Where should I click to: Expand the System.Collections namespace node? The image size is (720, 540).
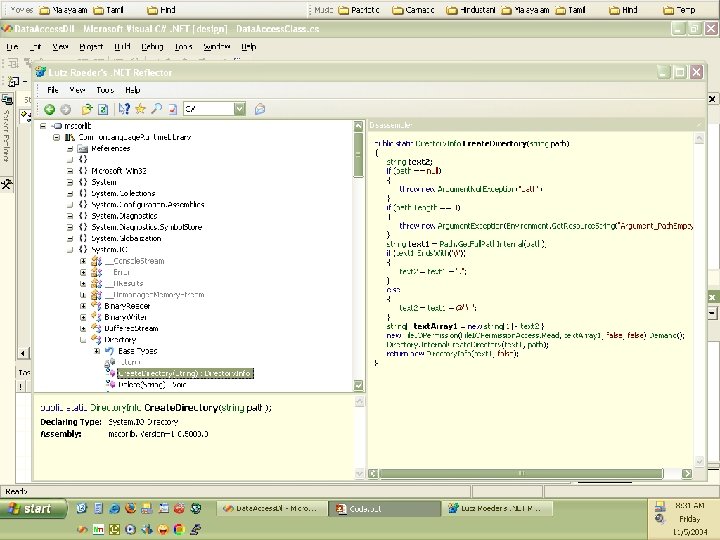[70, 193]
